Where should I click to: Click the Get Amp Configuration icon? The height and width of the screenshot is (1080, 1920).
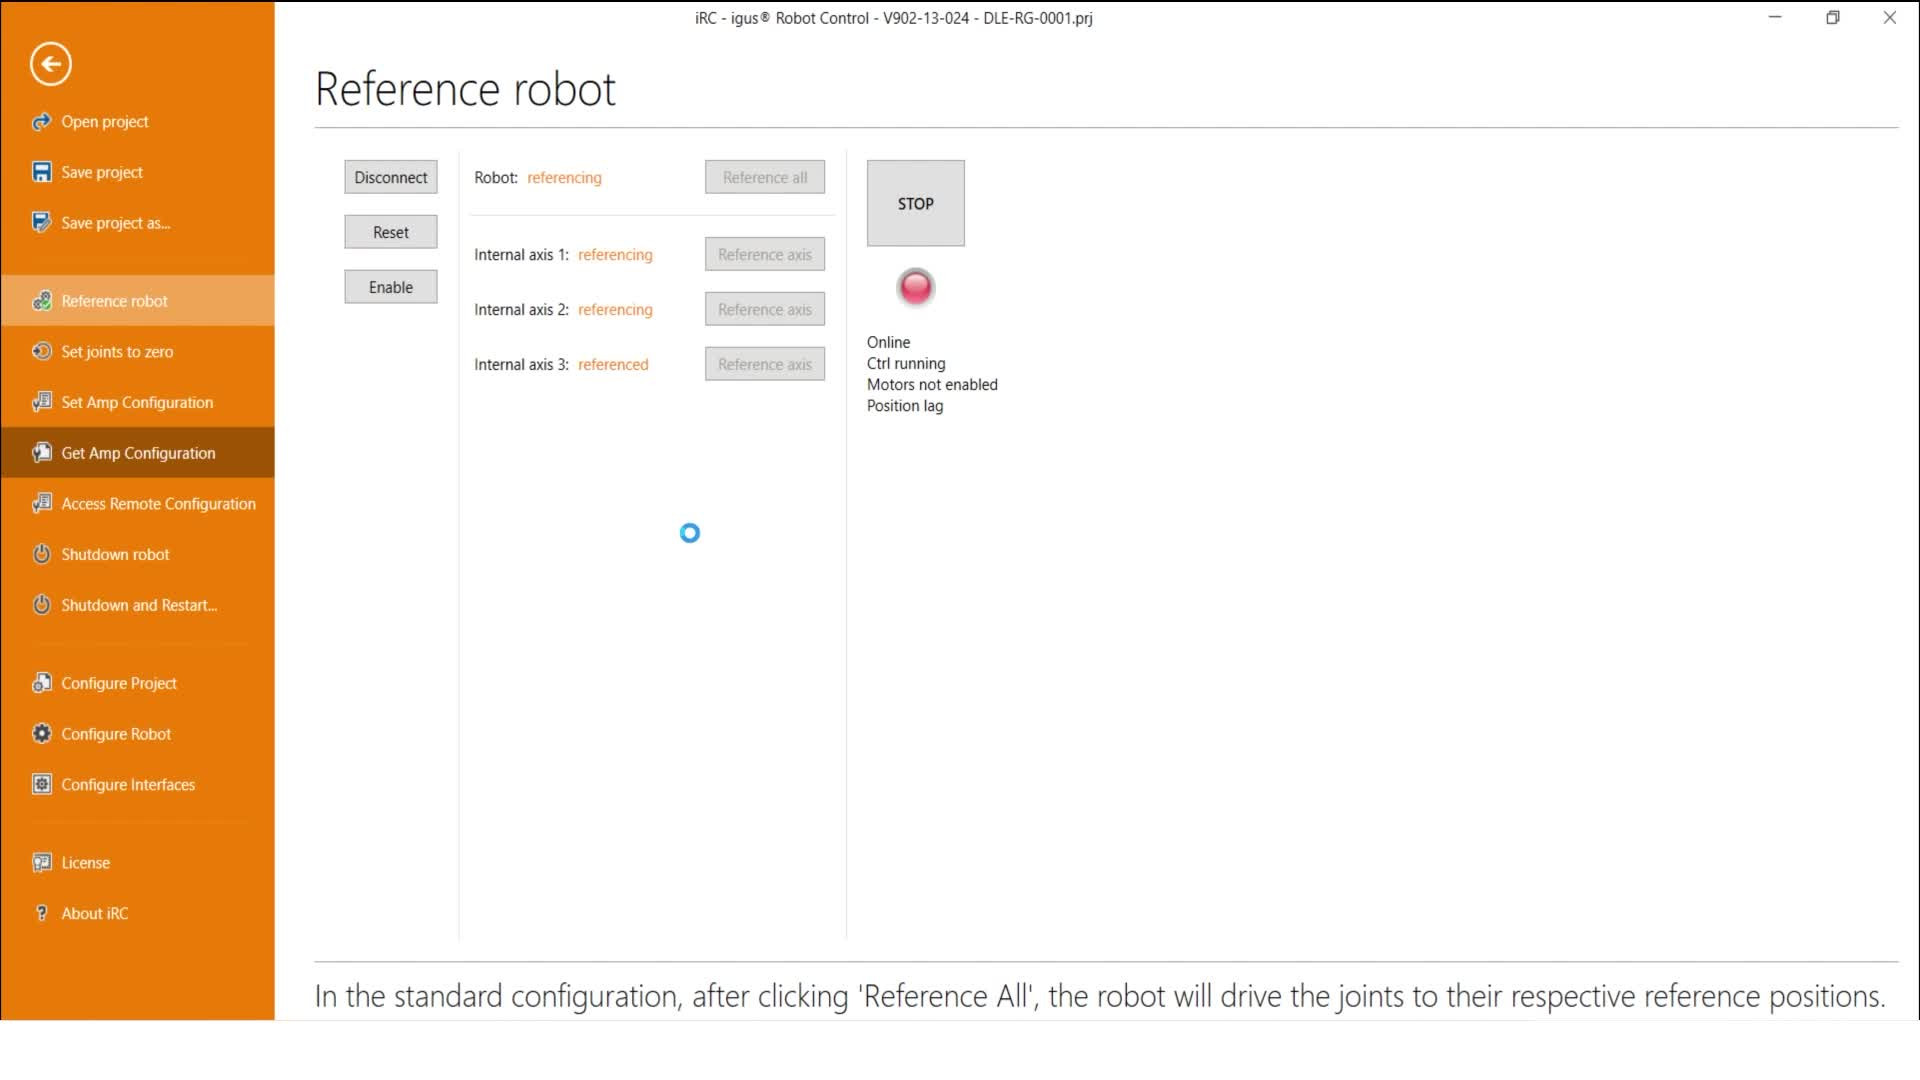click(x=41, y=453)
